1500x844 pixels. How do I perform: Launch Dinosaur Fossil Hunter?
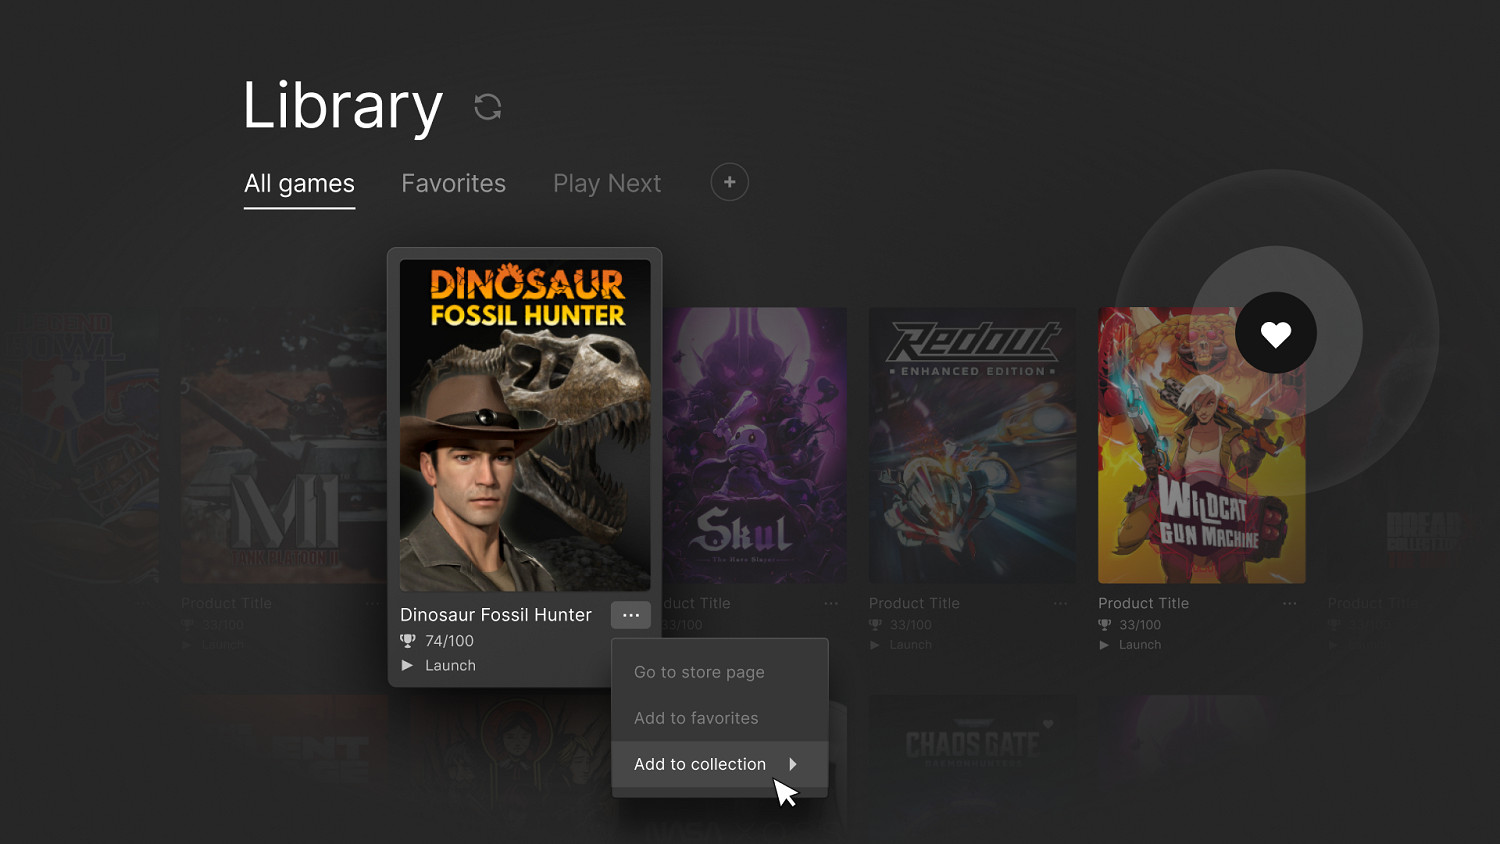450,666
